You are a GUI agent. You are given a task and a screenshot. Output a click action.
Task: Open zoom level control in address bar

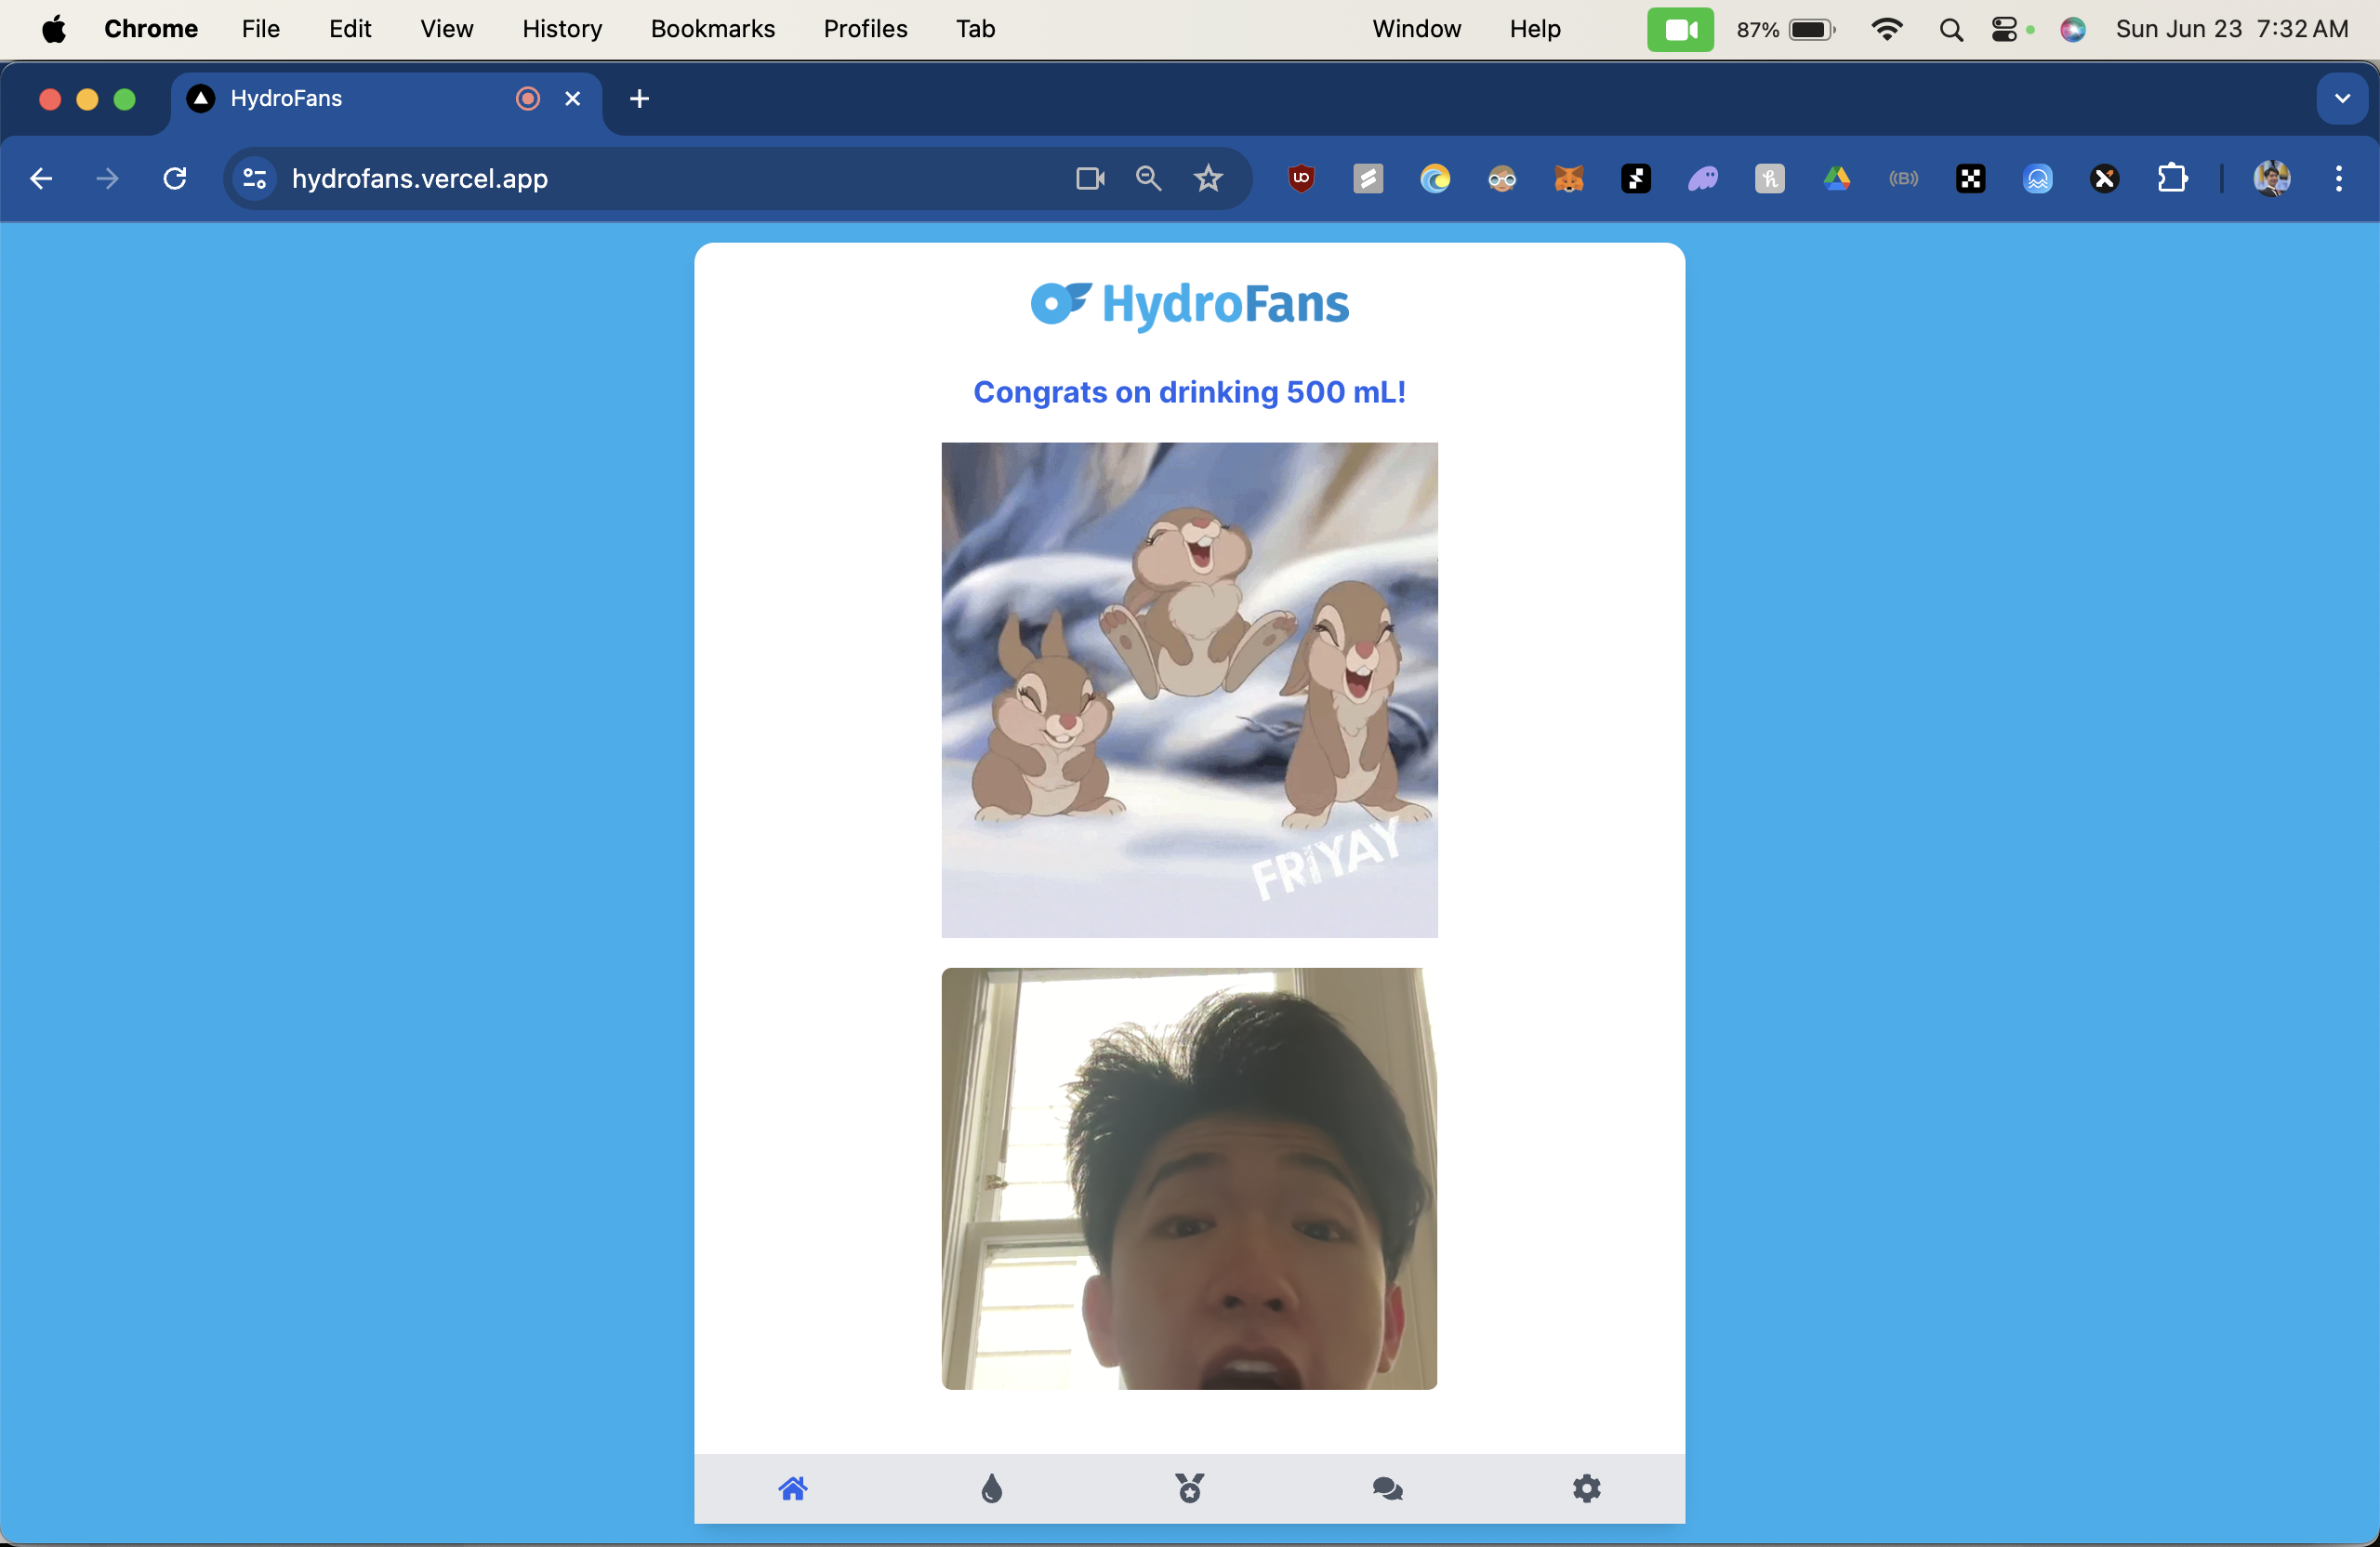1149,179
